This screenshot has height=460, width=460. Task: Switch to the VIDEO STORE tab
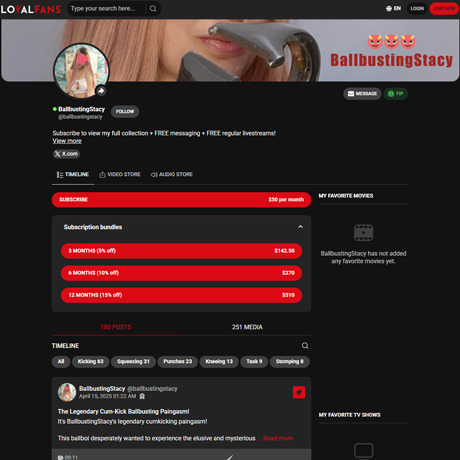(120, 174)
